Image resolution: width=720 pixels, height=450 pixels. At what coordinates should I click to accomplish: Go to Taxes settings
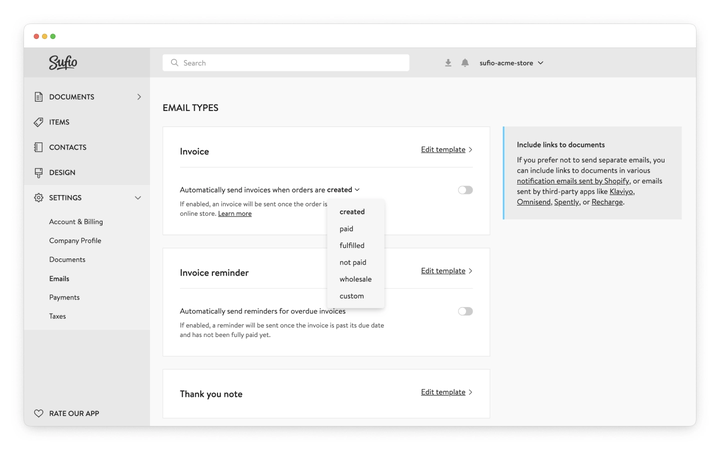pyautogui.click(x=57, y=316)
